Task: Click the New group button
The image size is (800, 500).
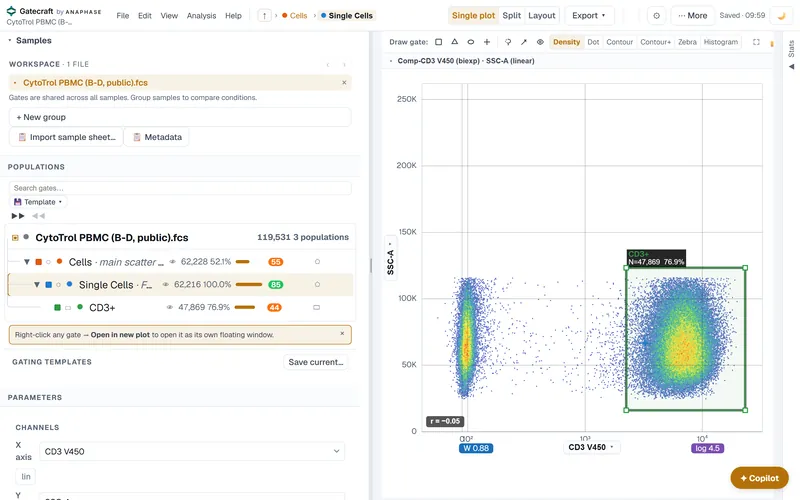Action: point(180,117)
